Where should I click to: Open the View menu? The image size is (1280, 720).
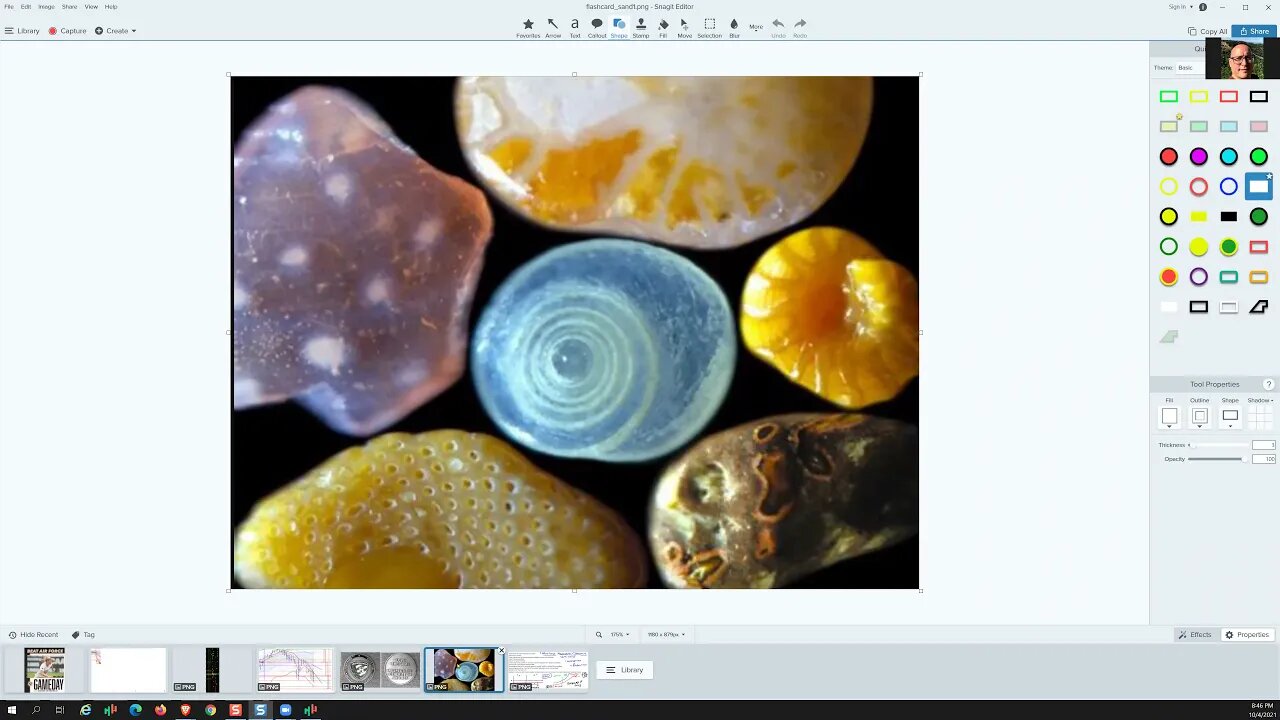[91, 7]
